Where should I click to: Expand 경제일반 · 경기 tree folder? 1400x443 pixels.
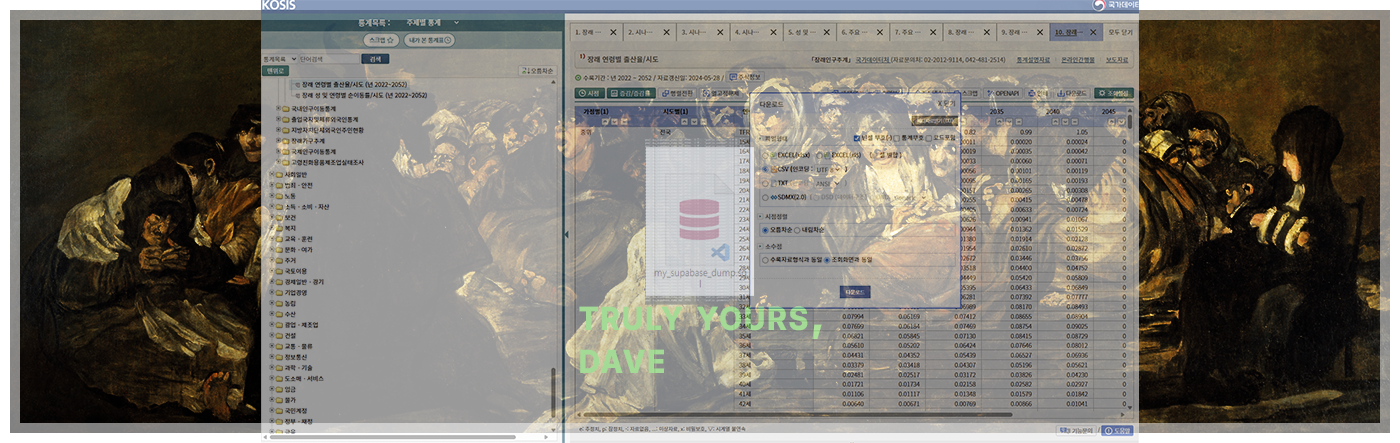pos(271,281)
